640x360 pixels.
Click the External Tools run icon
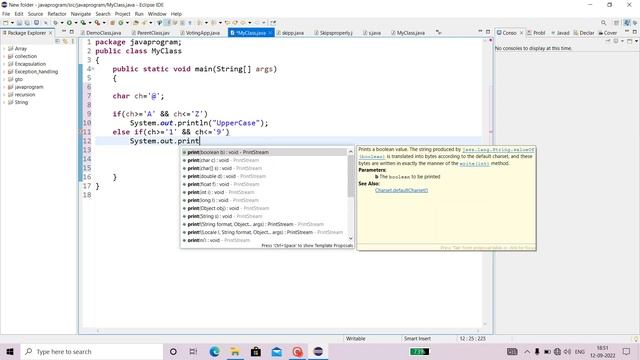pyautogui.click(x=97, y=23)
